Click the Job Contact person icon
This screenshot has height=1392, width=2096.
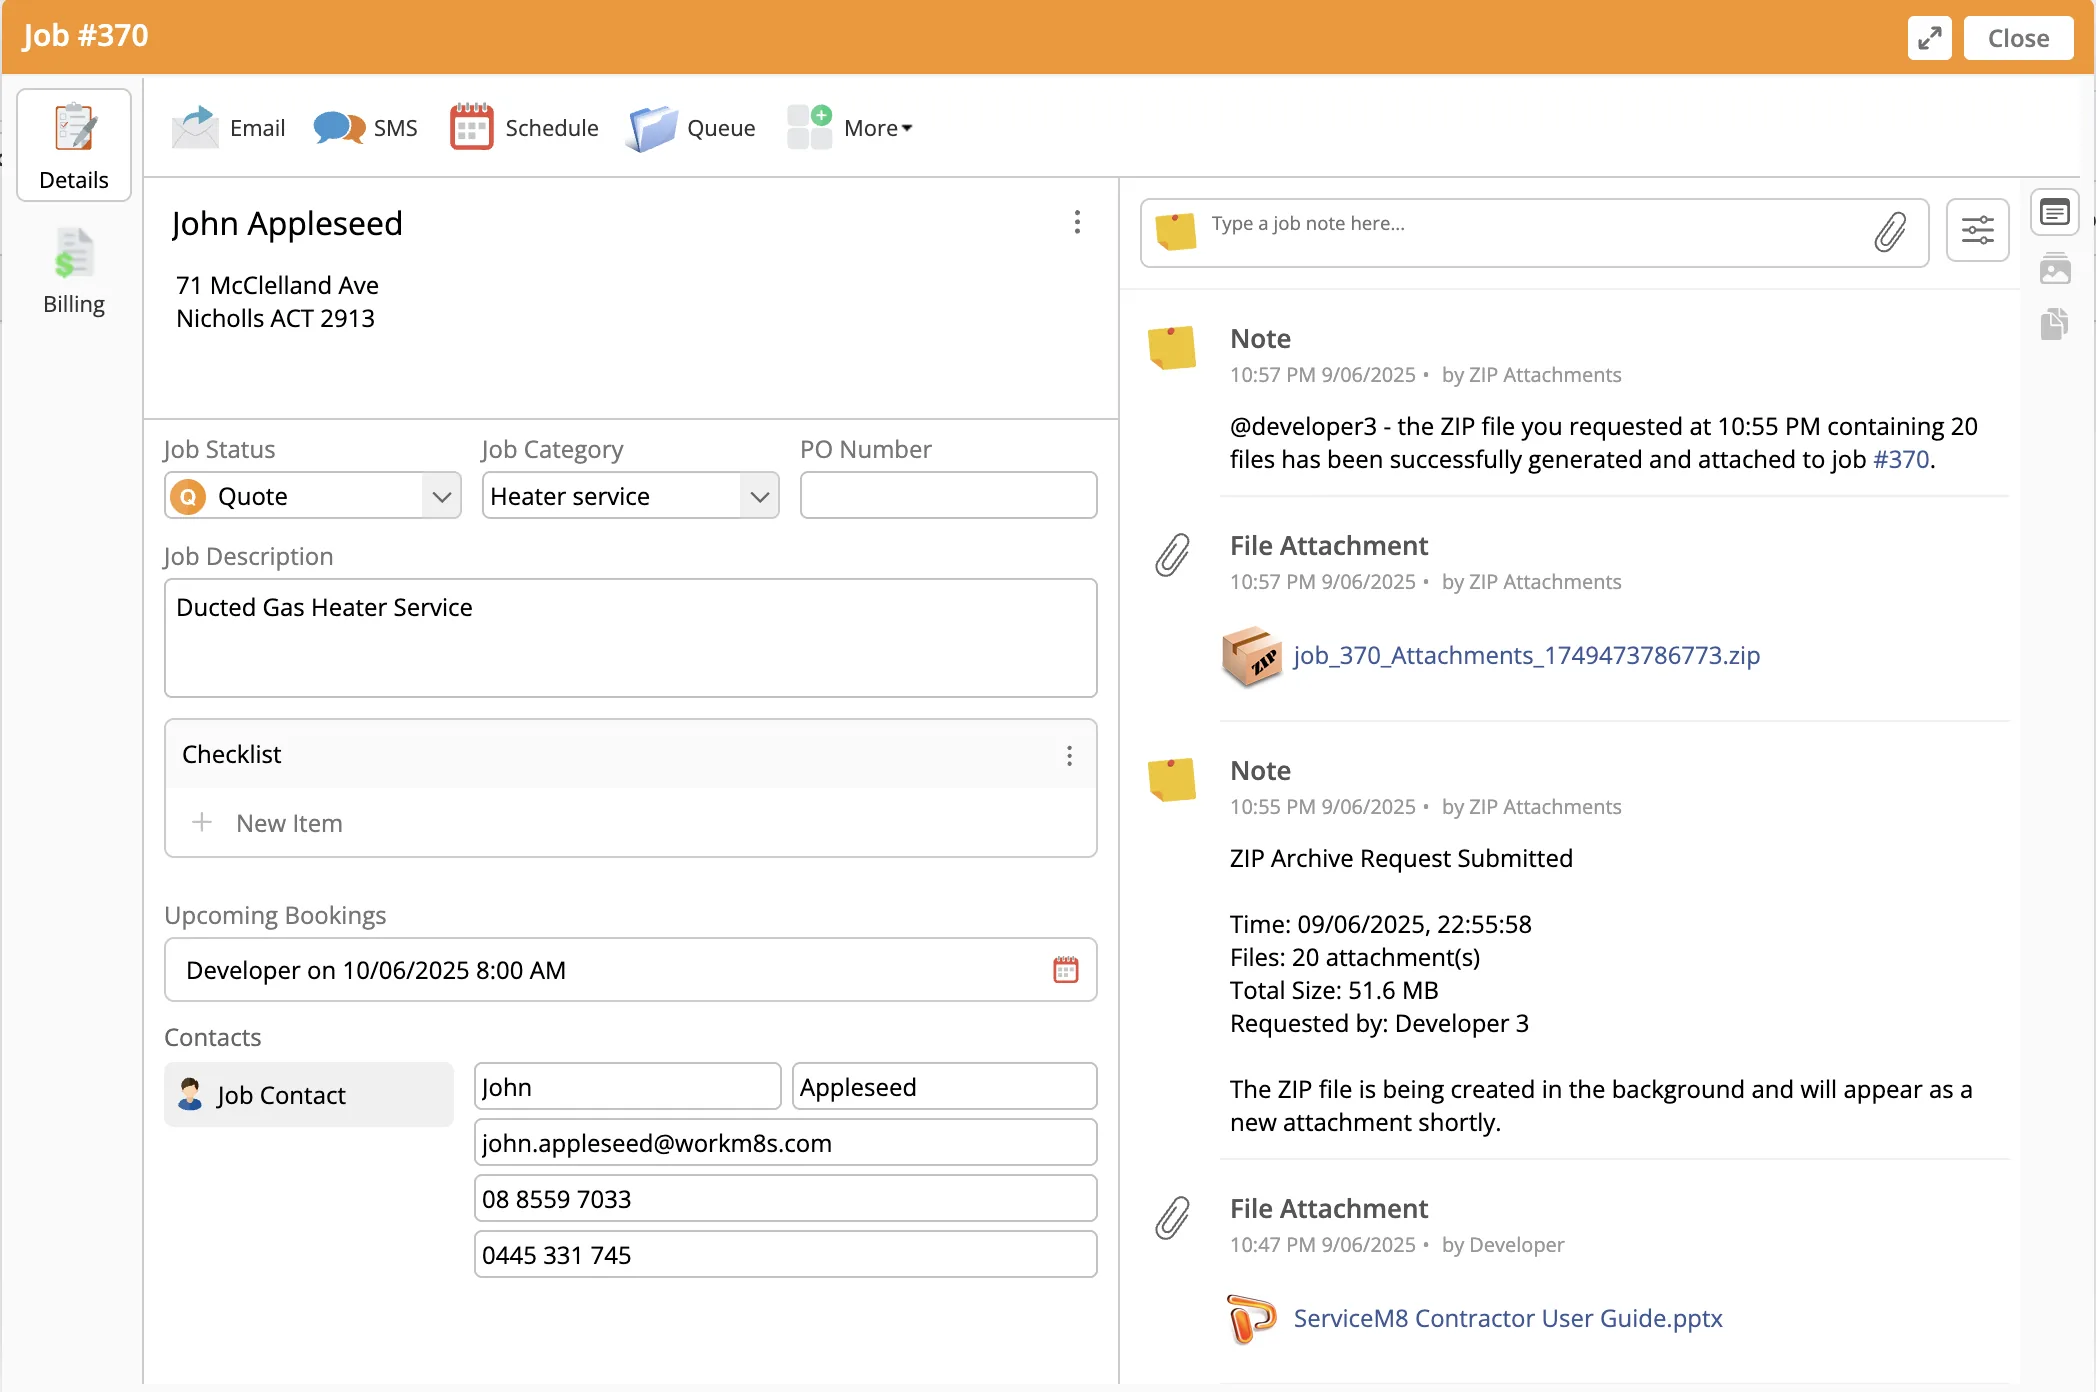pos(190,1094)
